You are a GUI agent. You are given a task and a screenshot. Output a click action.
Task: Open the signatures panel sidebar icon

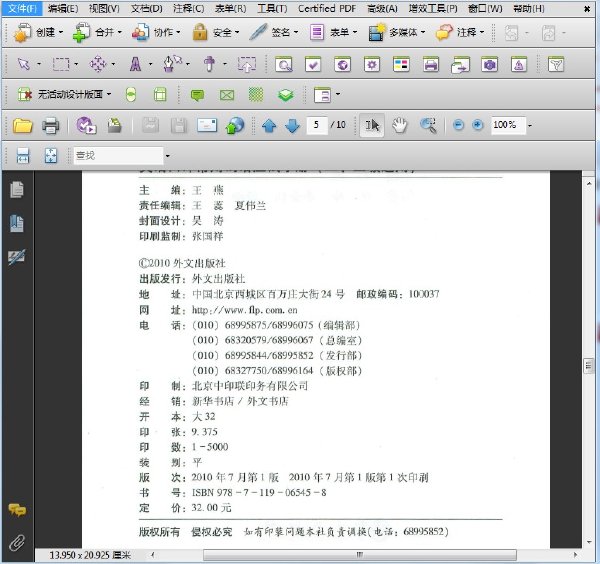tap(16, 257)
